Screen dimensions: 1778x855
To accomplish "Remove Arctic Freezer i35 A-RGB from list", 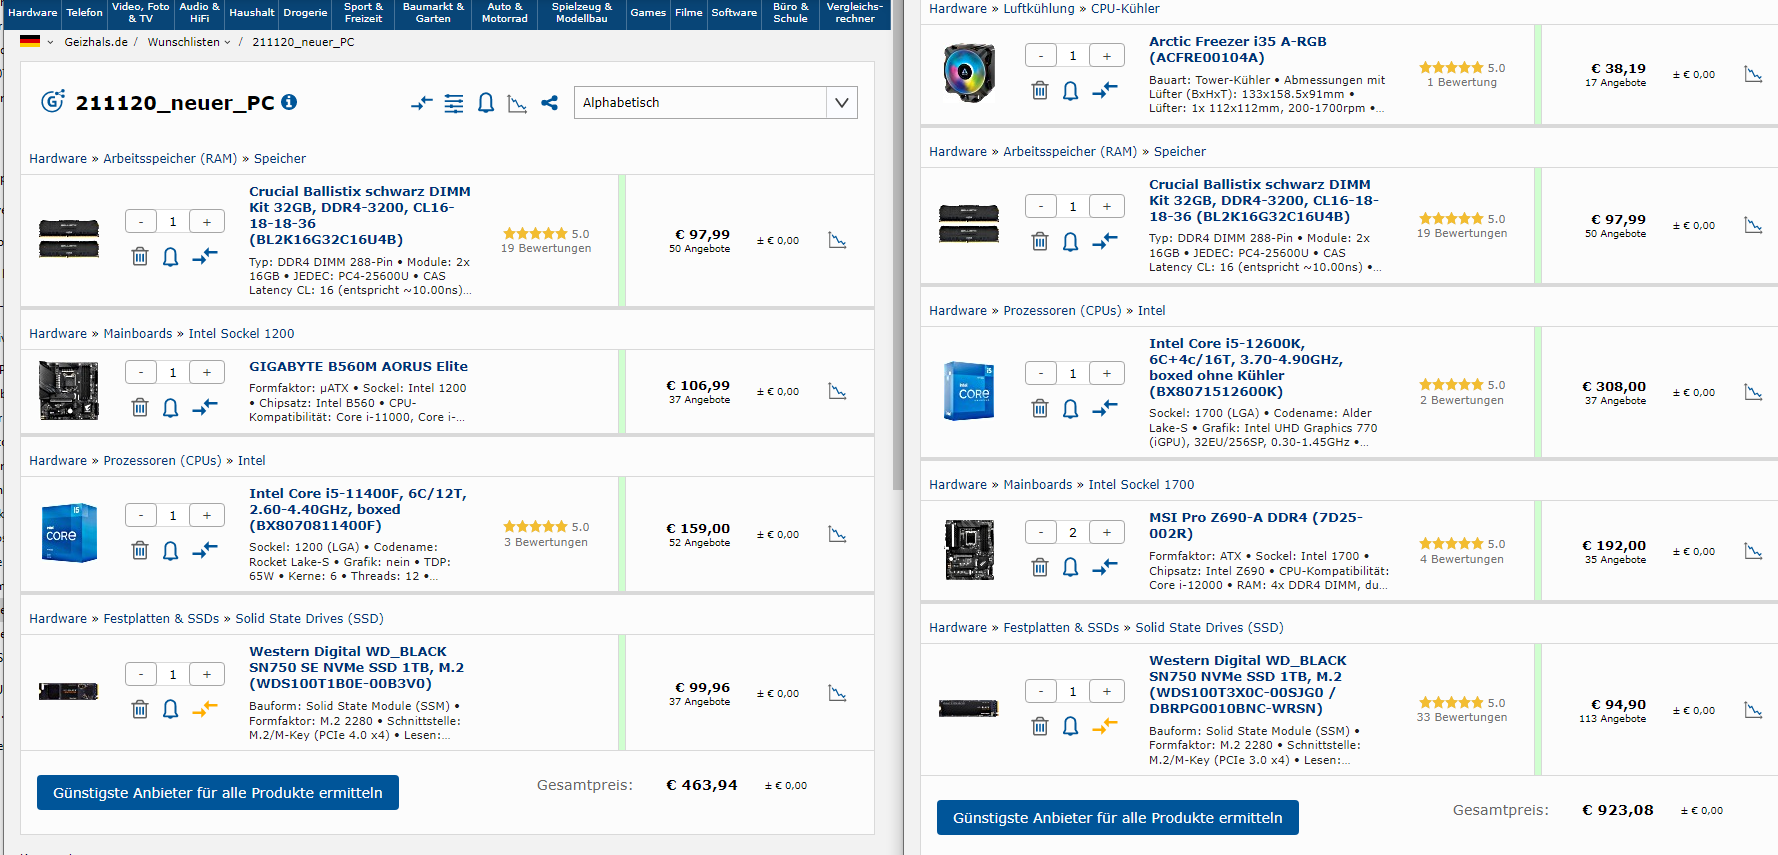I will coord(1040,91).
